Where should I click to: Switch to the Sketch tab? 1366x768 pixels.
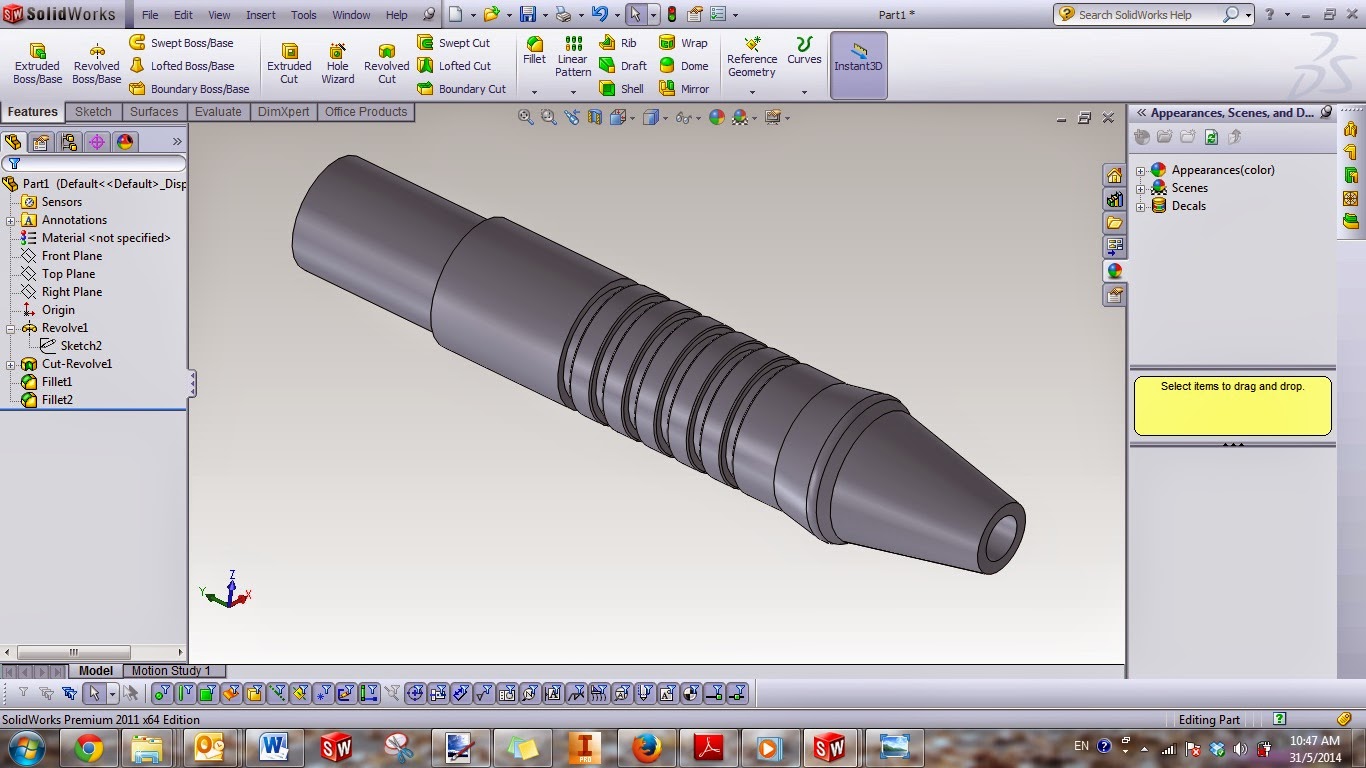tap(93, 112)
